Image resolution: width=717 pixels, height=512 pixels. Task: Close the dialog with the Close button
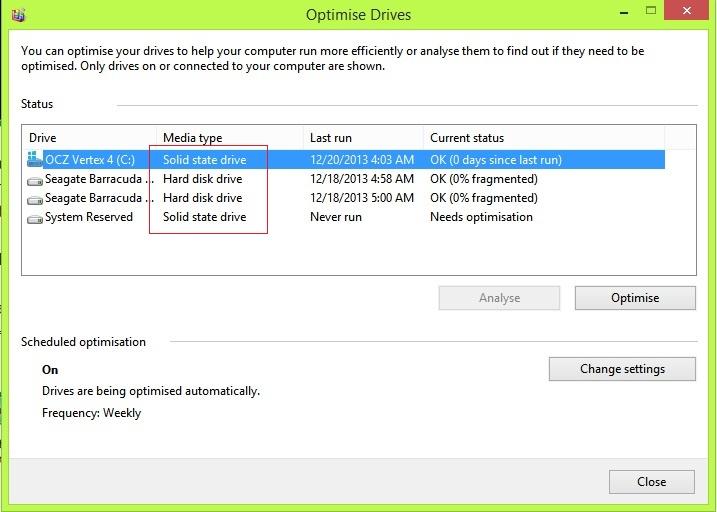tap(652, 482)
